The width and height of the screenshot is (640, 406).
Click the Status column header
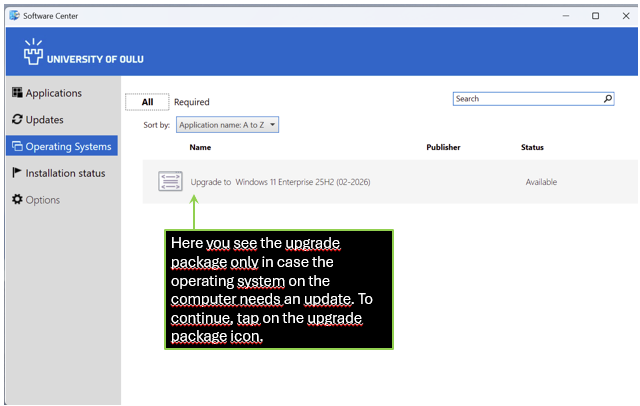(532, 147)
